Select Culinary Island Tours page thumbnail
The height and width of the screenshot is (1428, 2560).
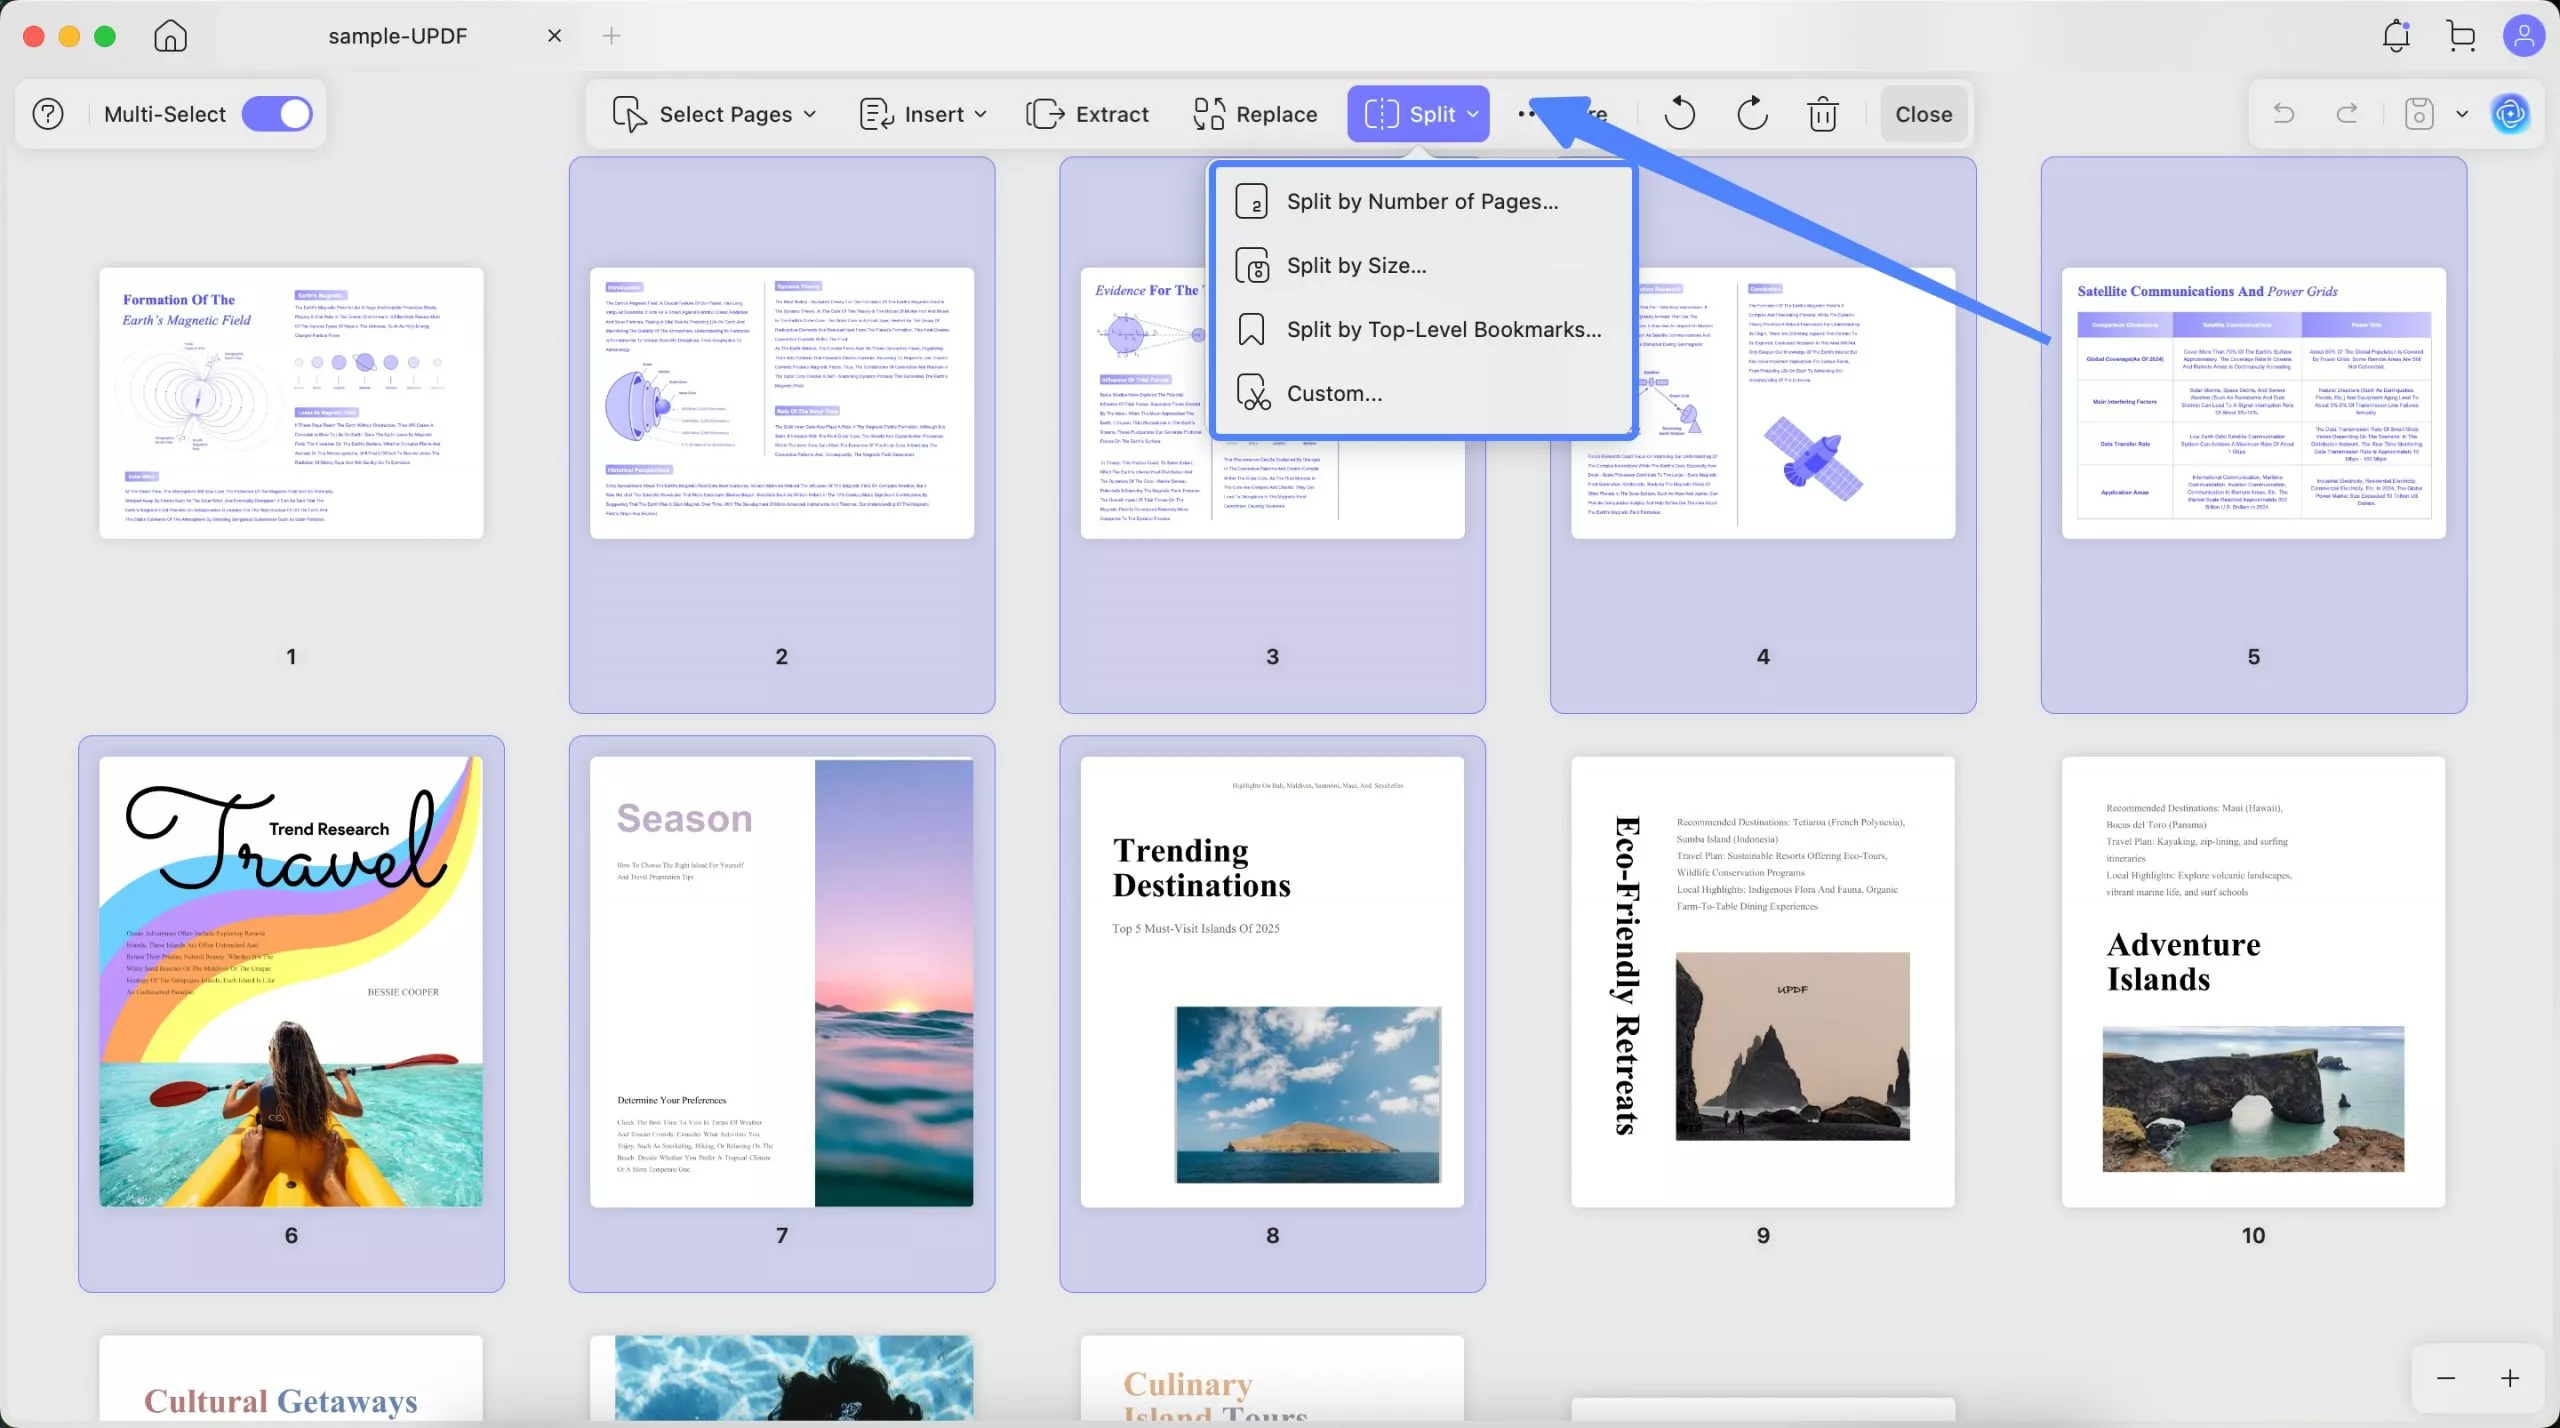point(1272,1377)
